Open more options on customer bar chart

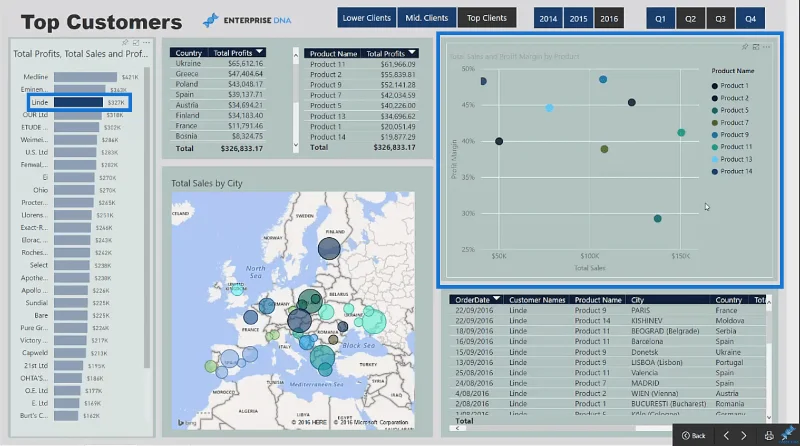(x=146, y=42)
